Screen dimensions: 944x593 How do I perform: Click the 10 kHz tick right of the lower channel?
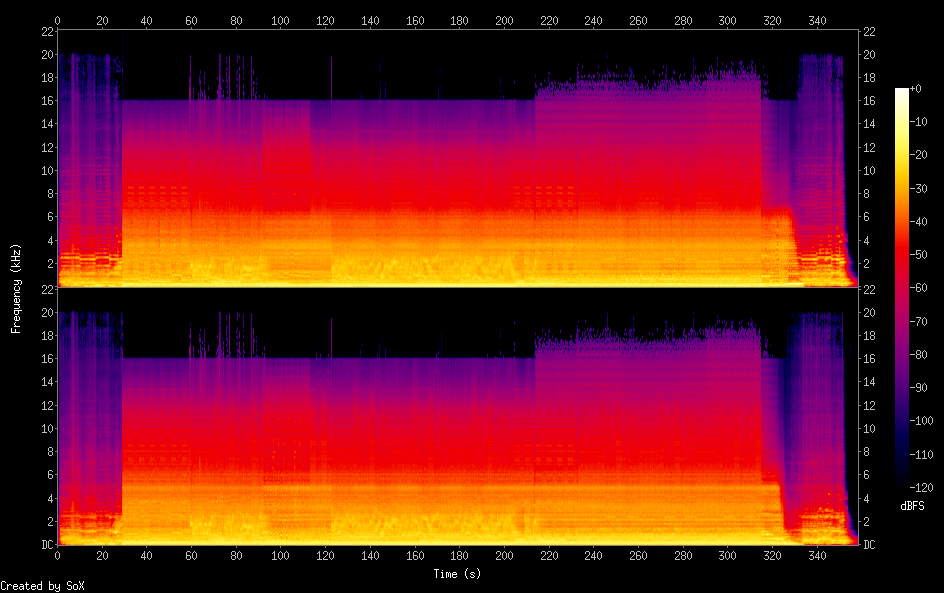(870, 428)
